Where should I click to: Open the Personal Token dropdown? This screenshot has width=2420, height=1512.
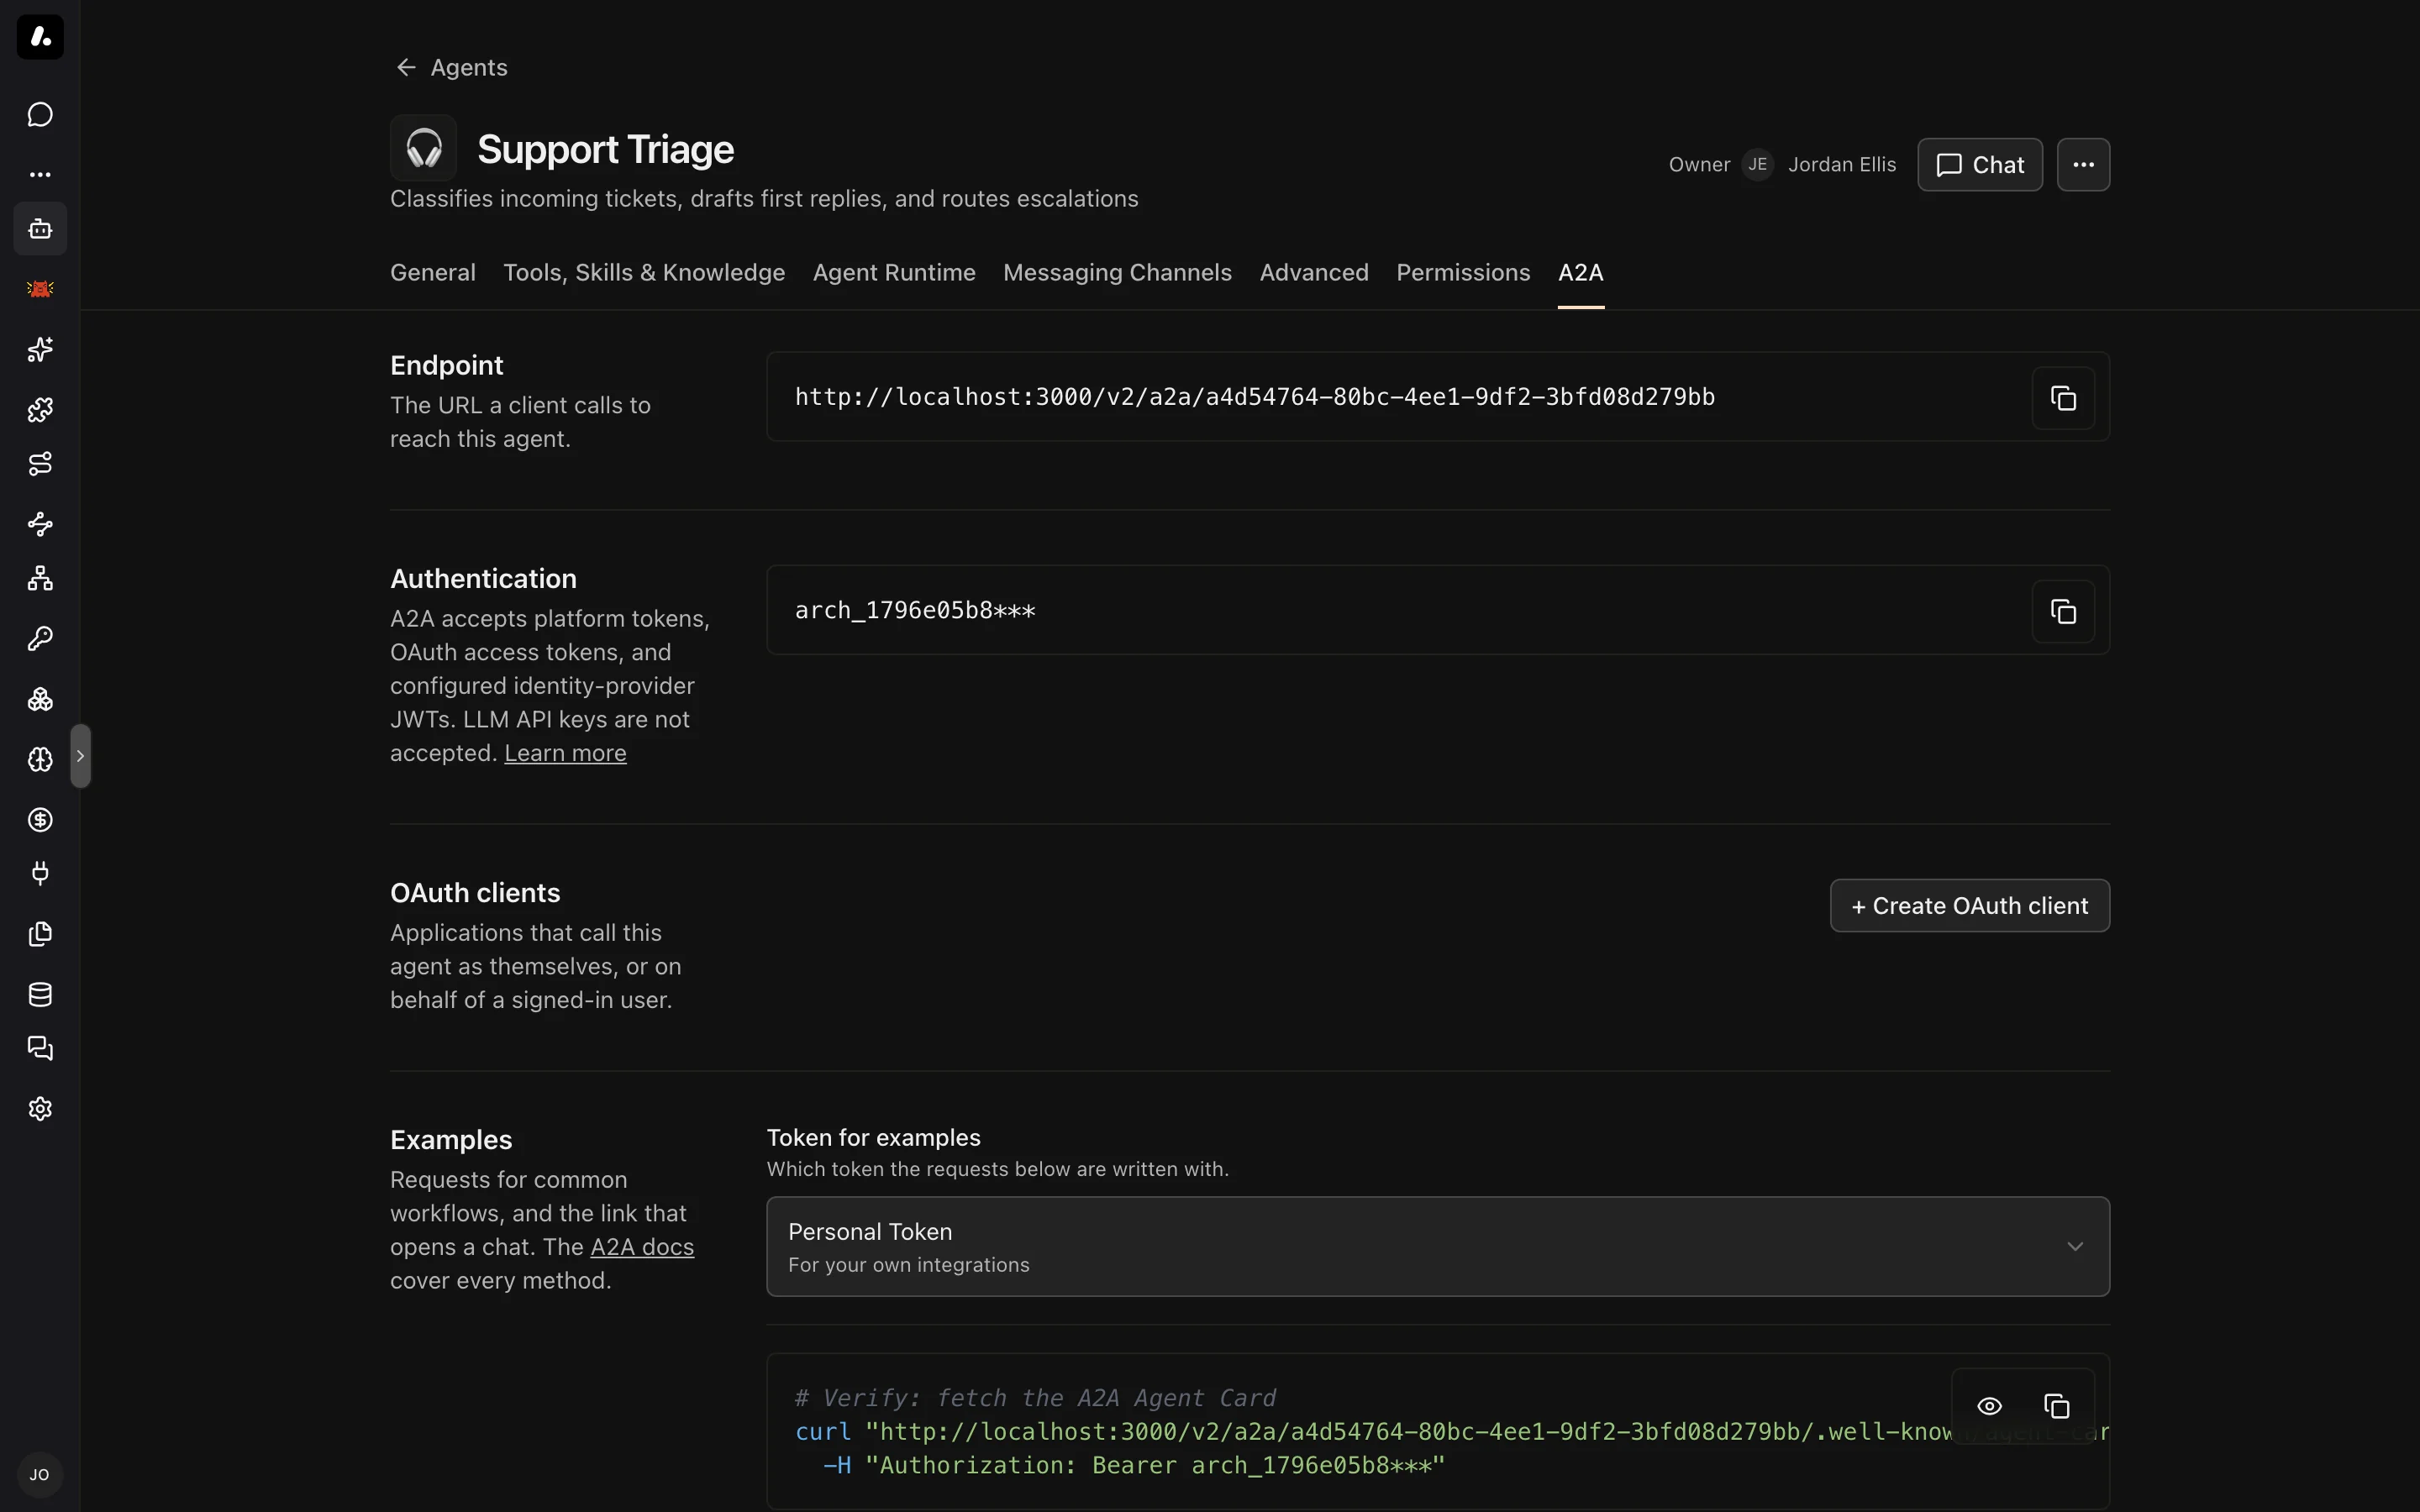coord(1438,1247)
